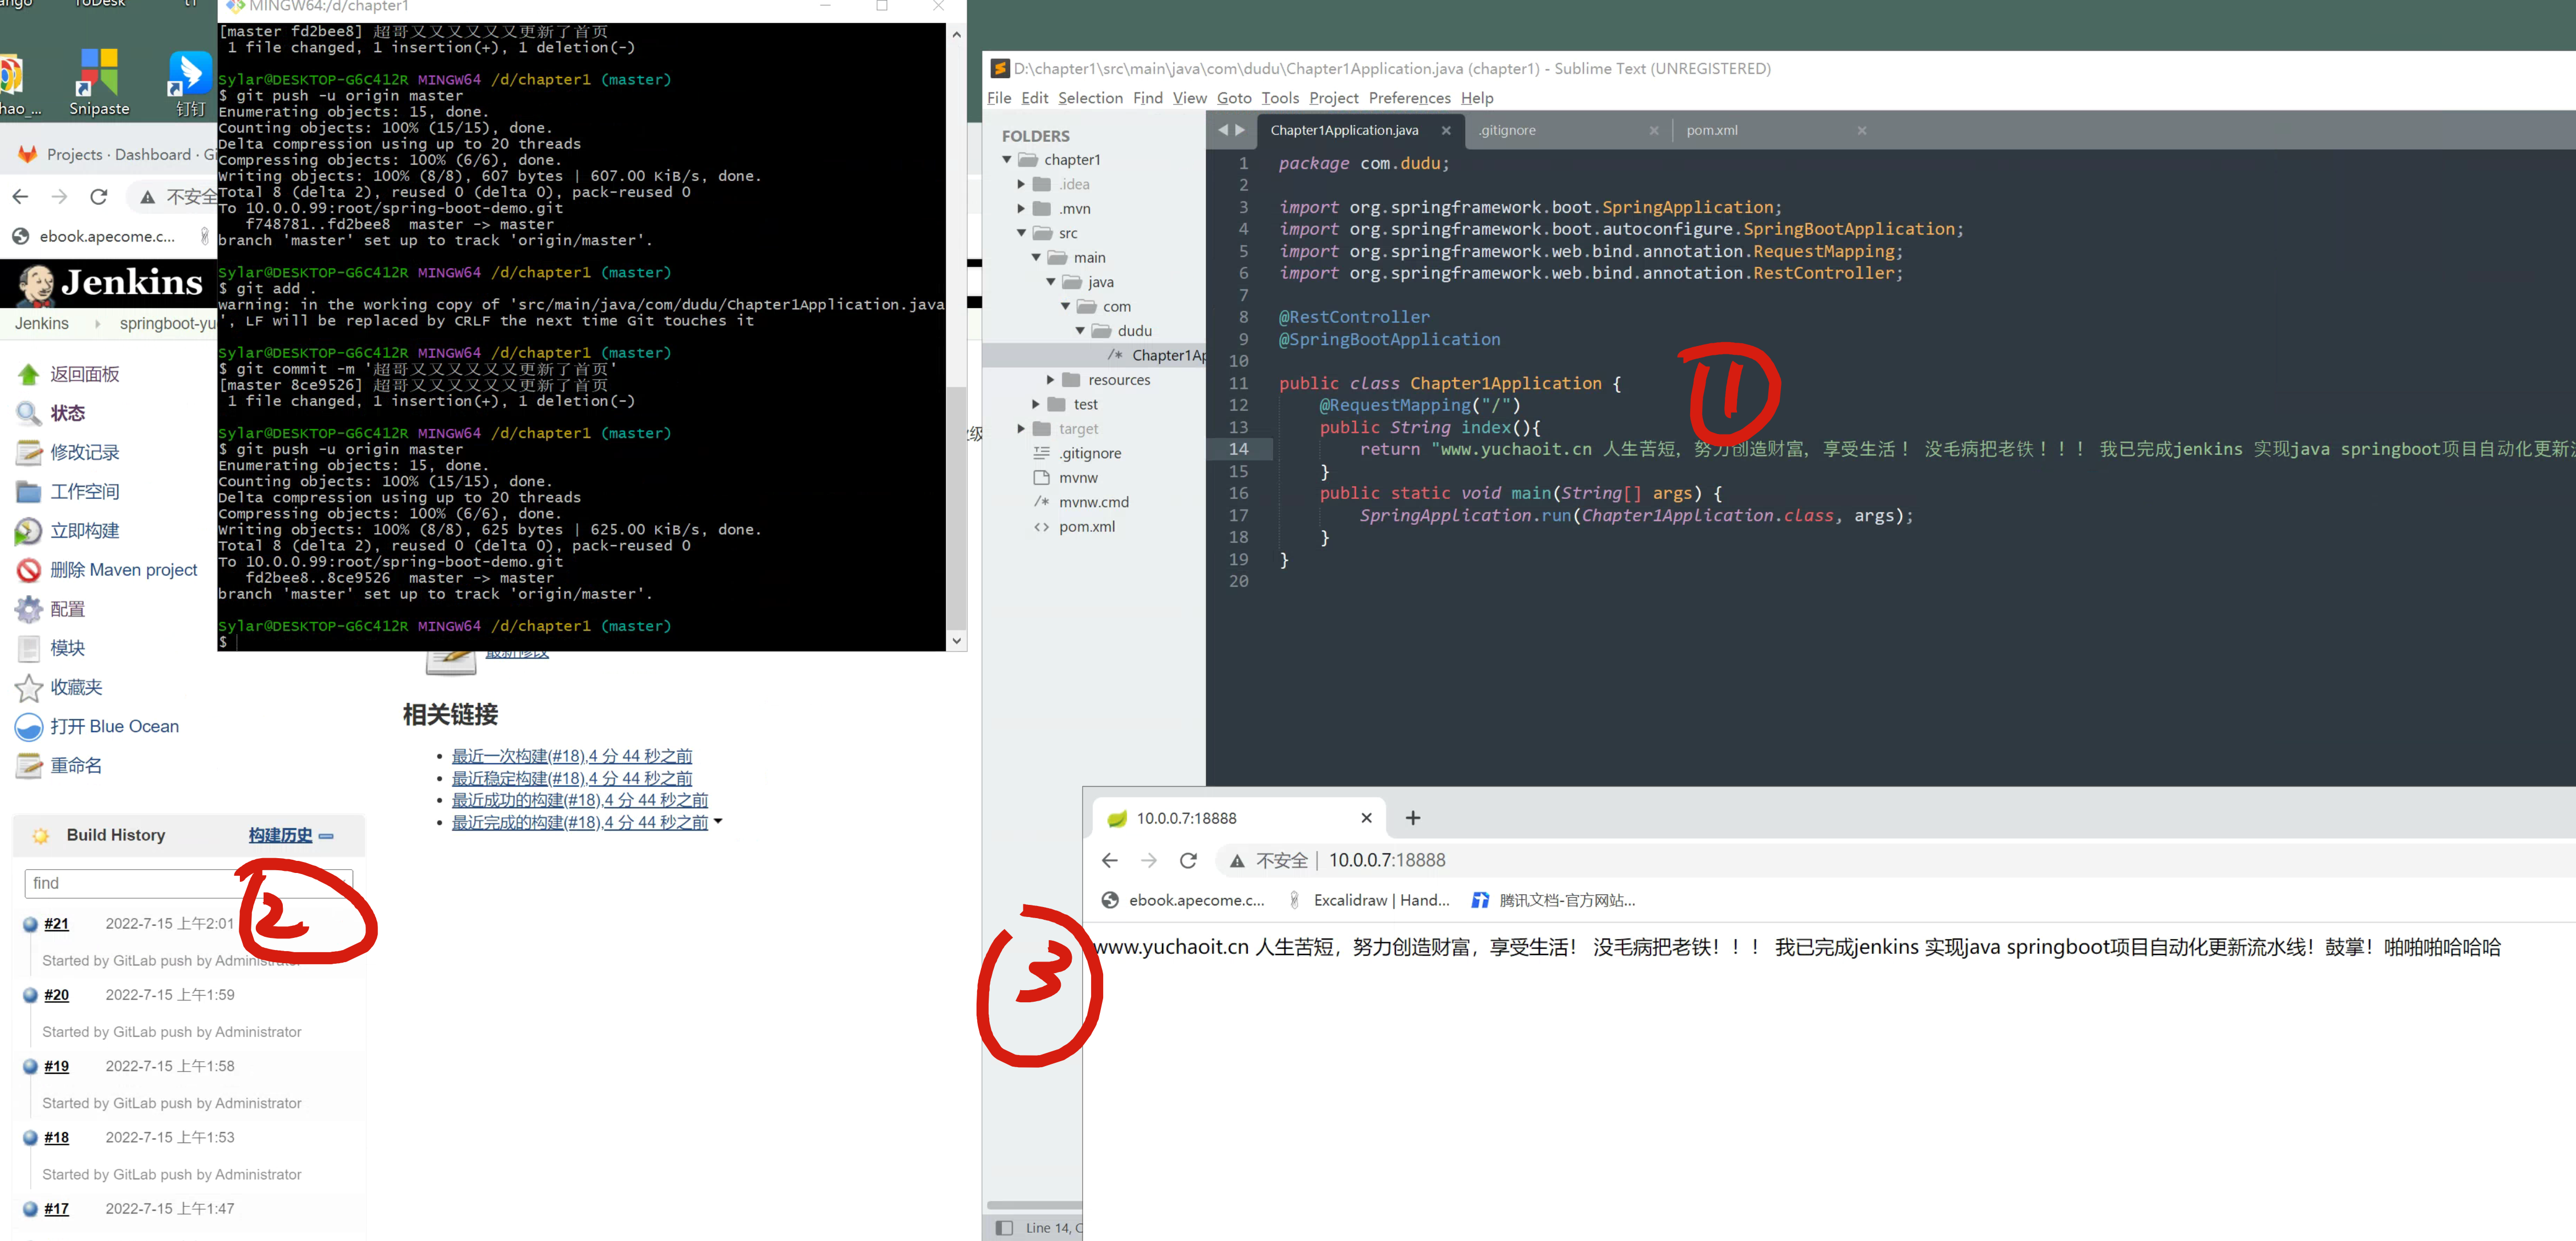This screenshot has width=2576, height=1241.
Task: Switch to the pom.xml tab
Action: pyautogui.click(x=1711, y=130)
